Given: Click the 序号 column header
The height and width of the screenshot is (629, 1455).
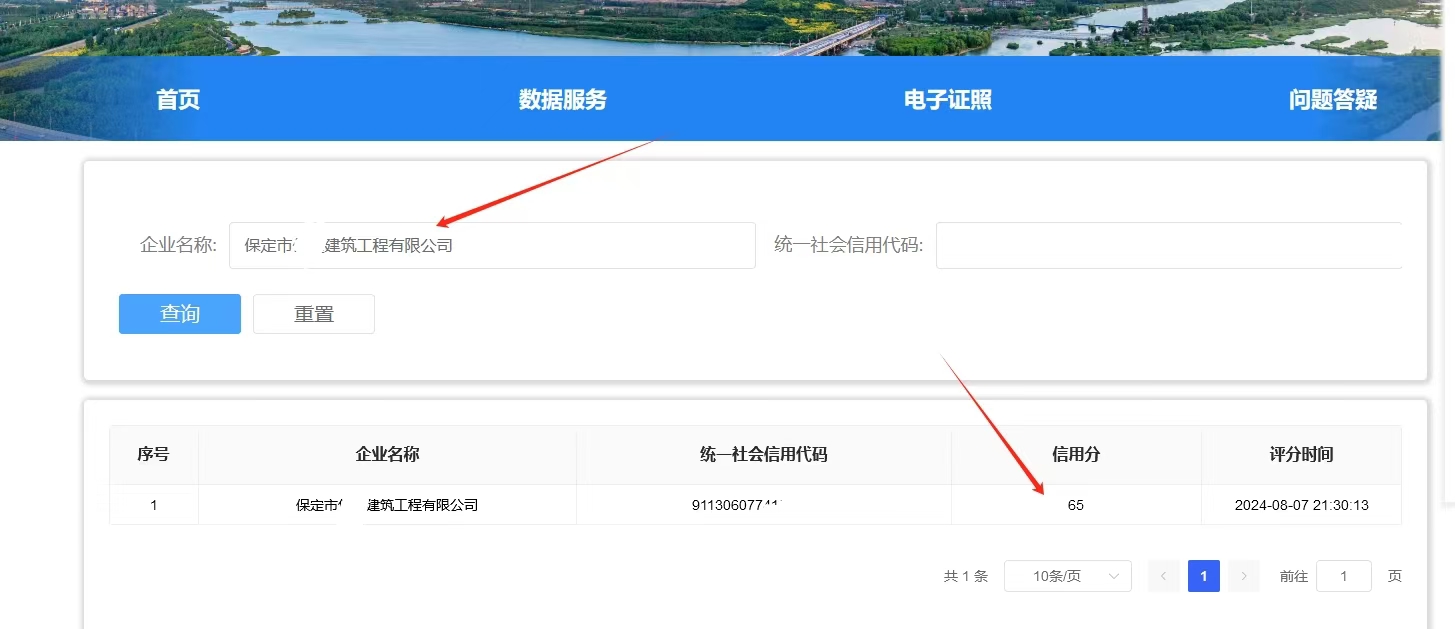Looking at the screenshot, I should 153,454.
